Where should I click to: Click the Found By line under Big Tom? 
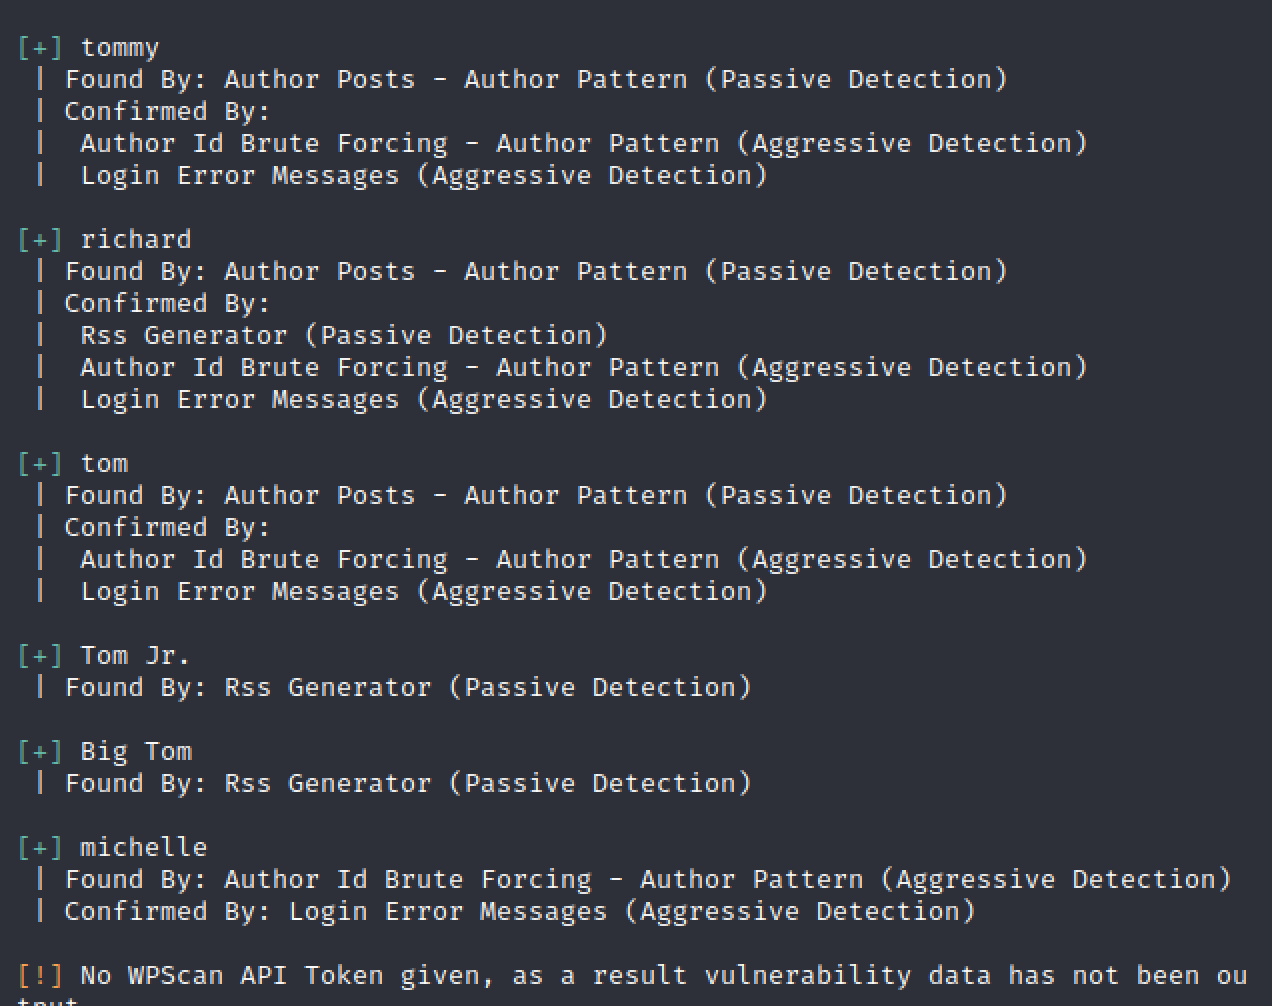[408, 784]
